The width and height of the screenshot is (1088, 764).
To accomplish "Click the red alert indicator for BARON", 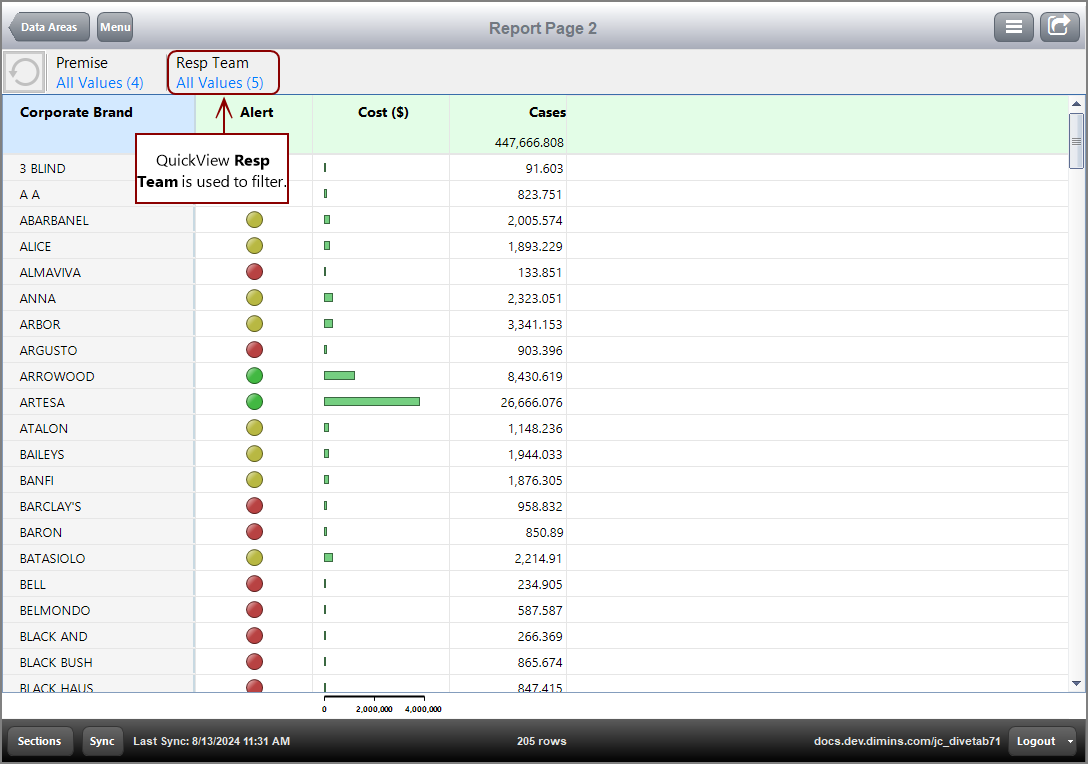I will point(254,531).
